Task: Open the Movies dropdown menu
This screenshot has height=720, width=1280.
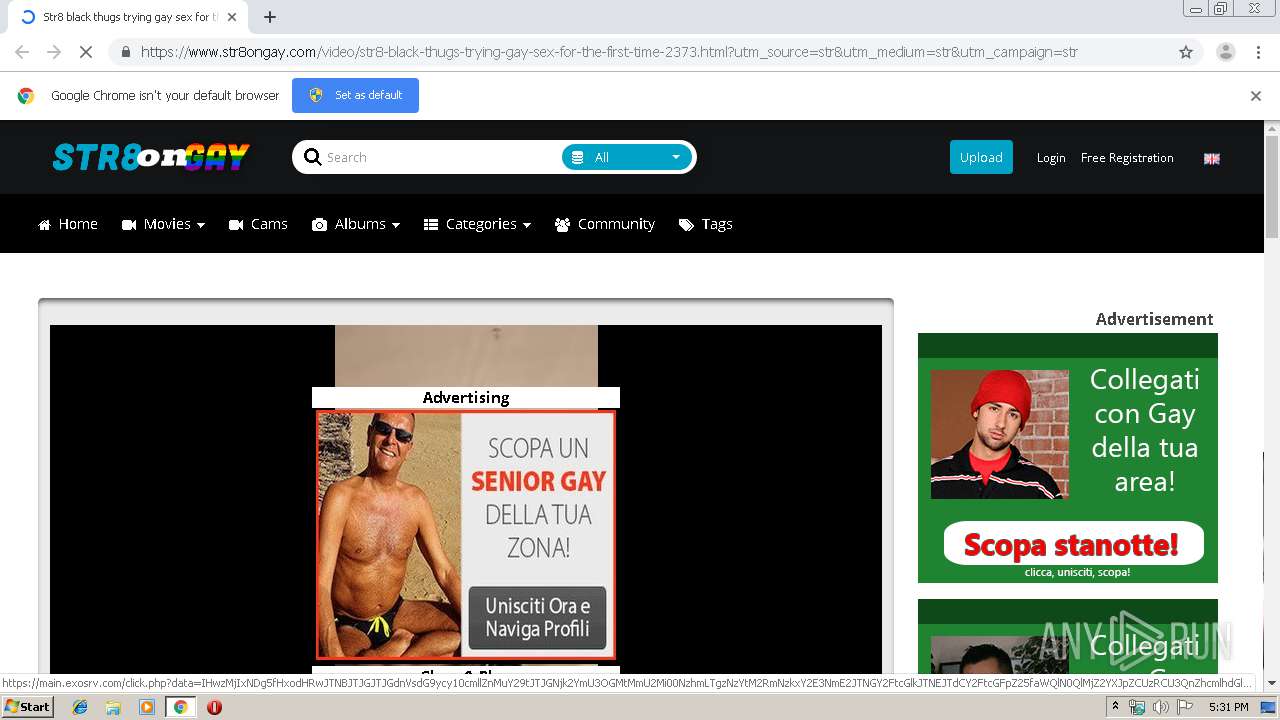Action: (x=163, y=224)
